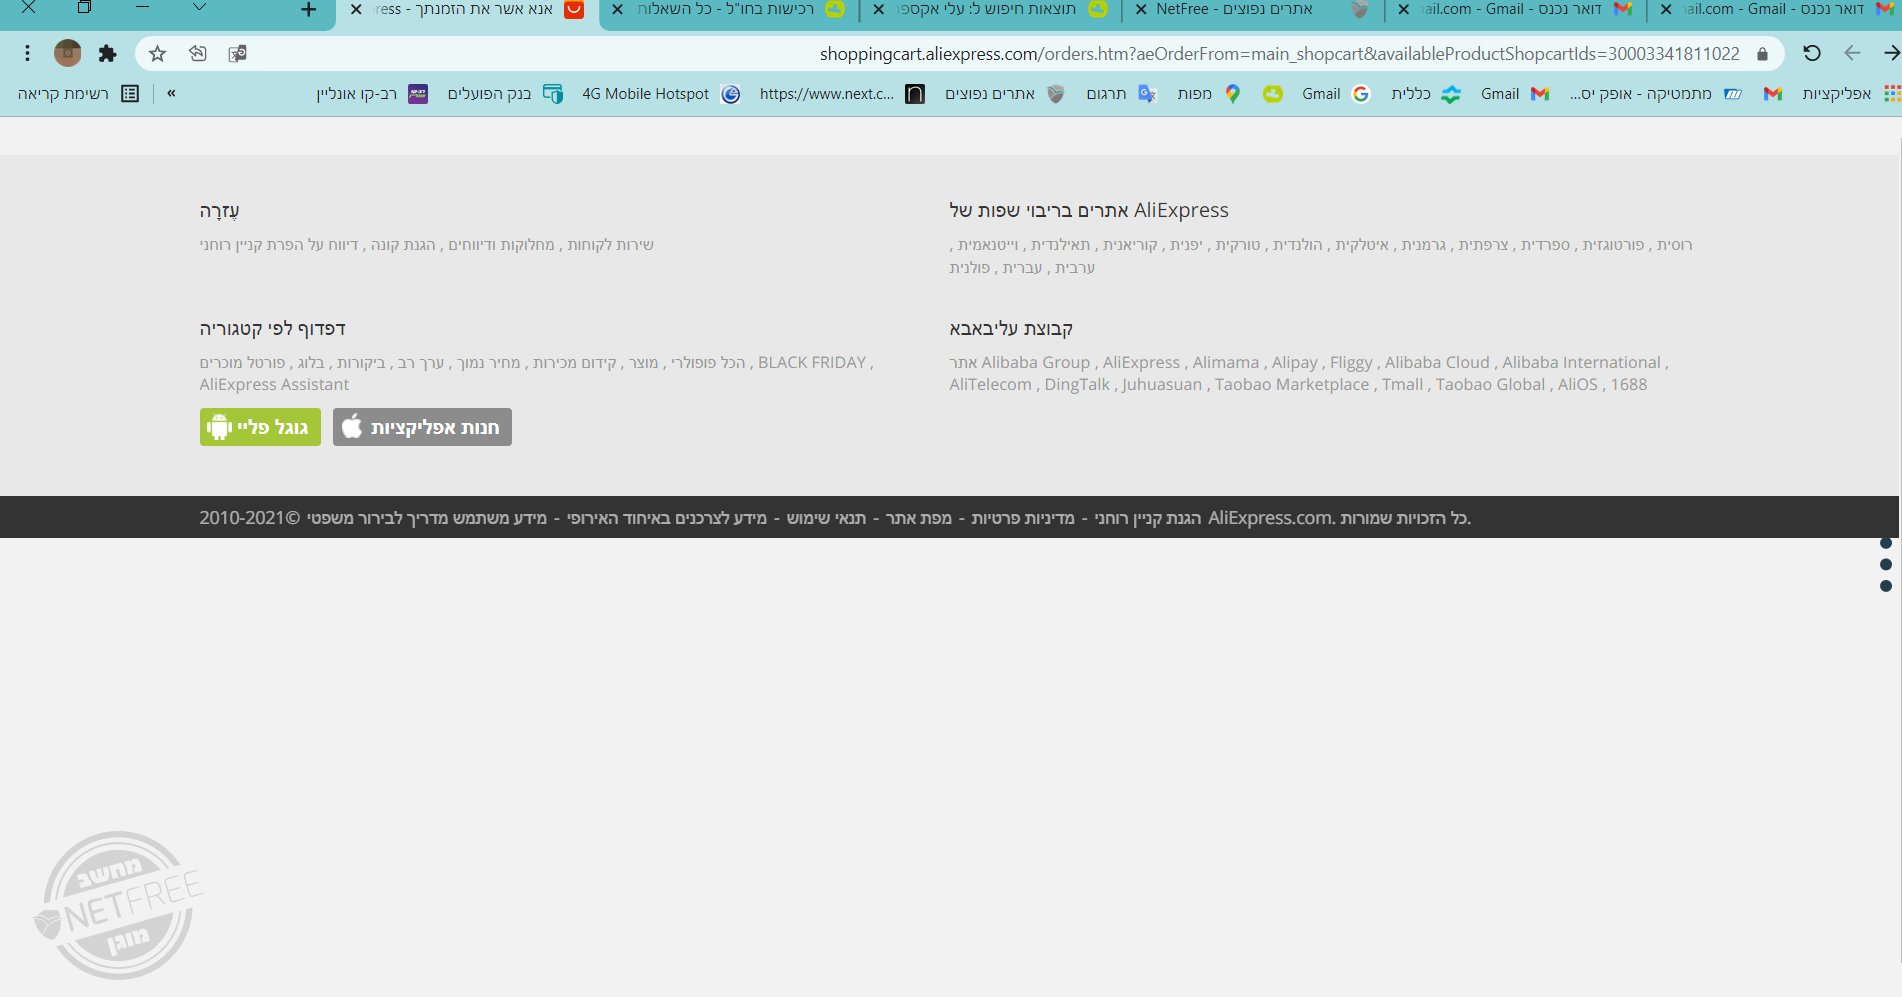The height and width of the screenshot is (997, 1902).
Task: Open the Gmail bookmark with Google G icon
Action: (1336, 94)
